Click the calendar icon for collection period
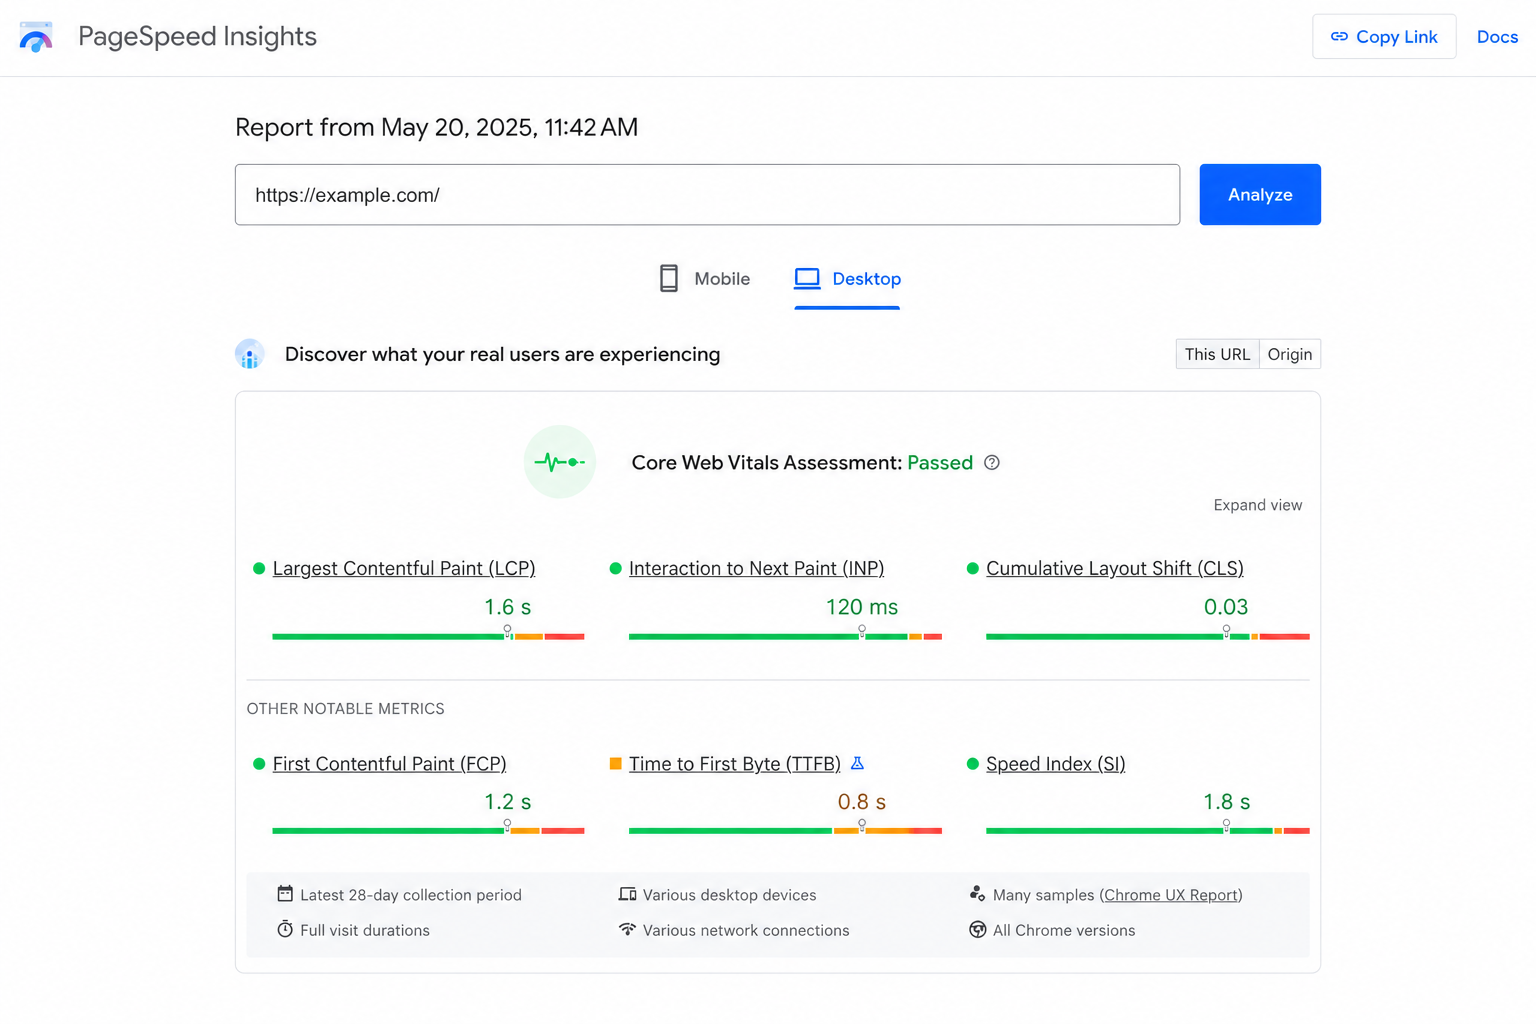 [x=285, y=894]
